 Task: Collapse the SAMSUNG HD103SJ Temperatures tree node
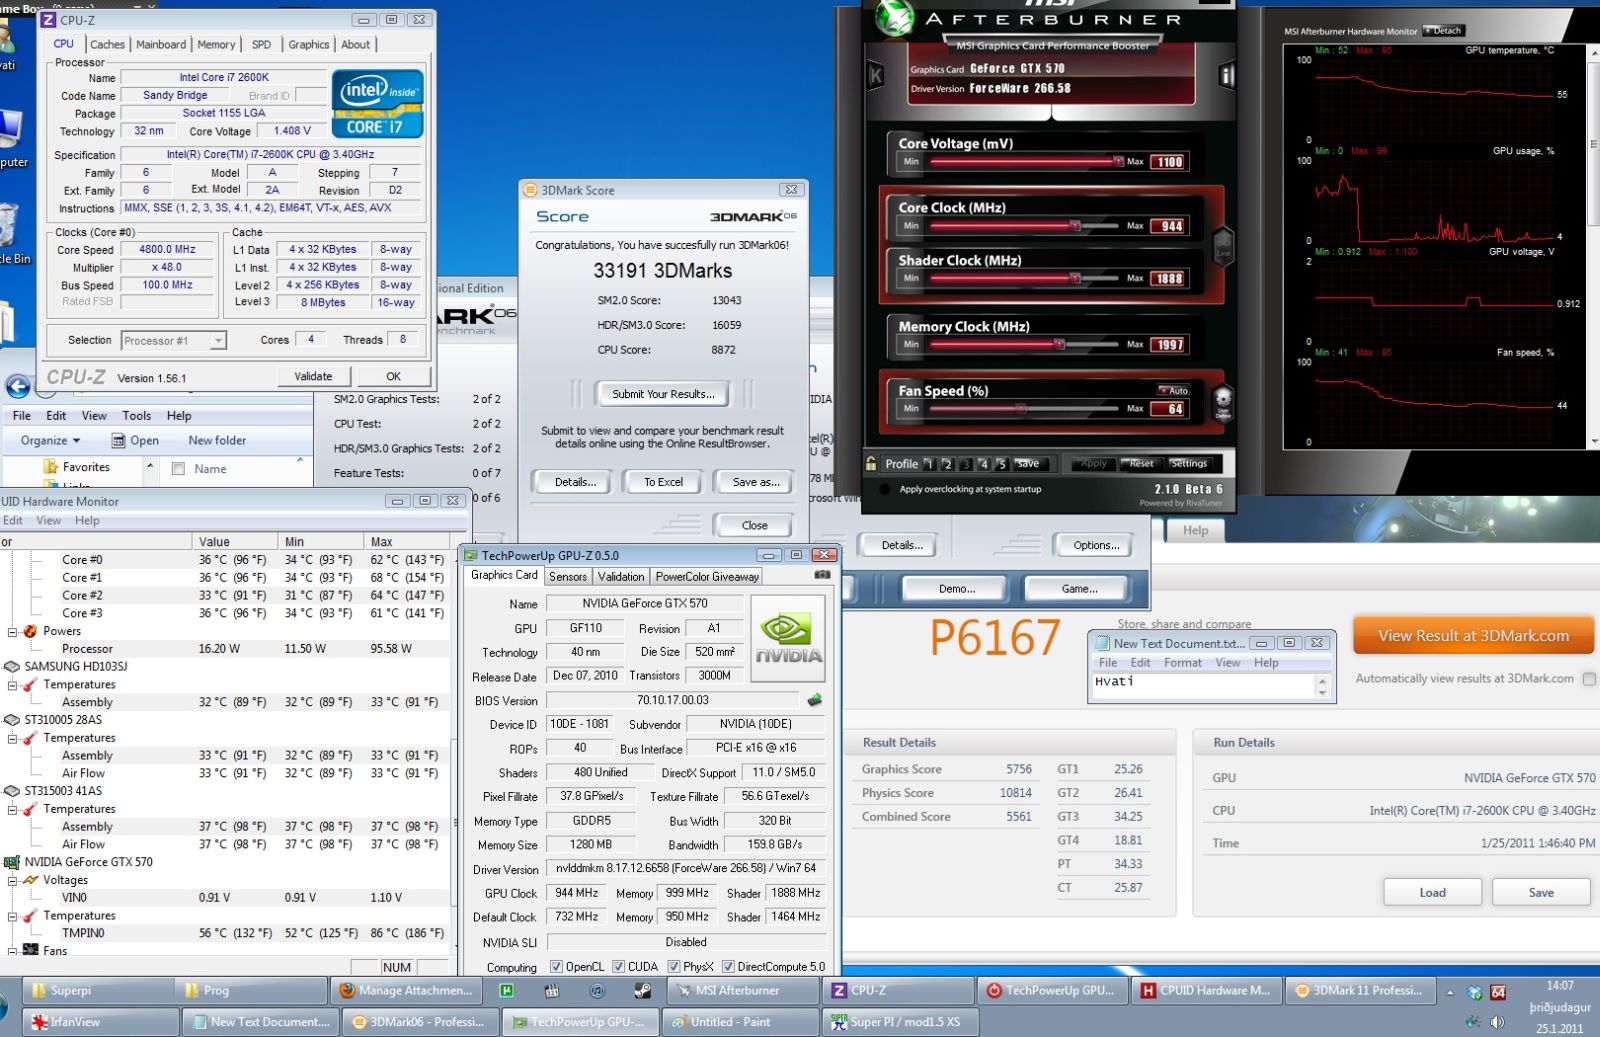(13, 685)
